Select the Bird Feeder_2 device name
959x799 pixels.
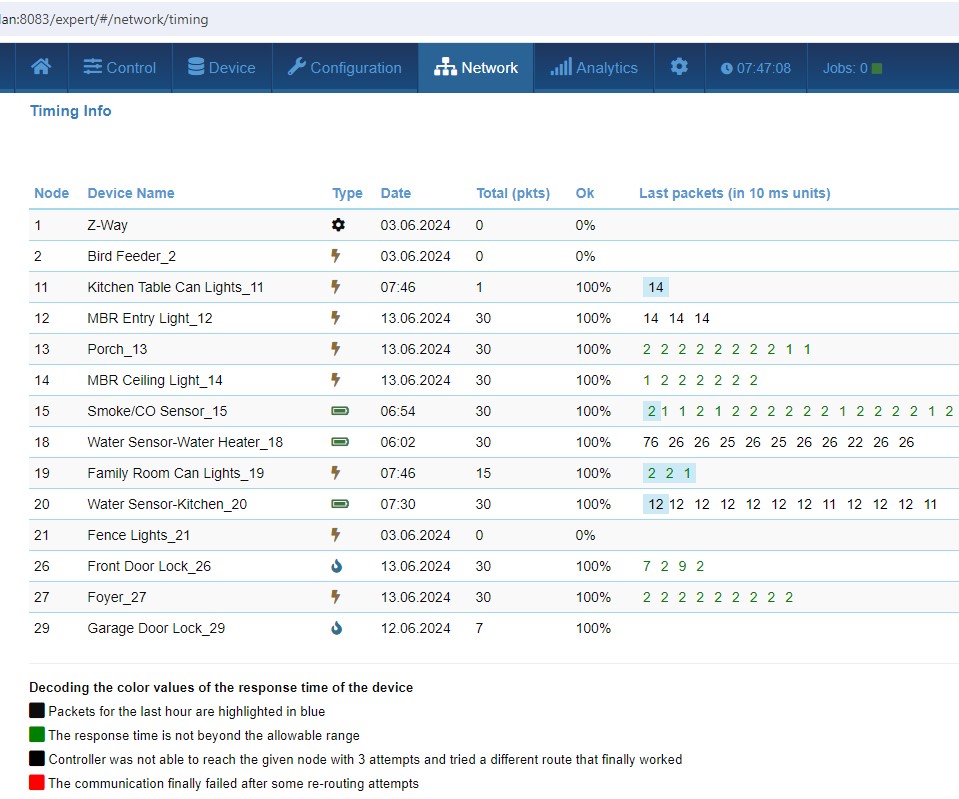131,256
